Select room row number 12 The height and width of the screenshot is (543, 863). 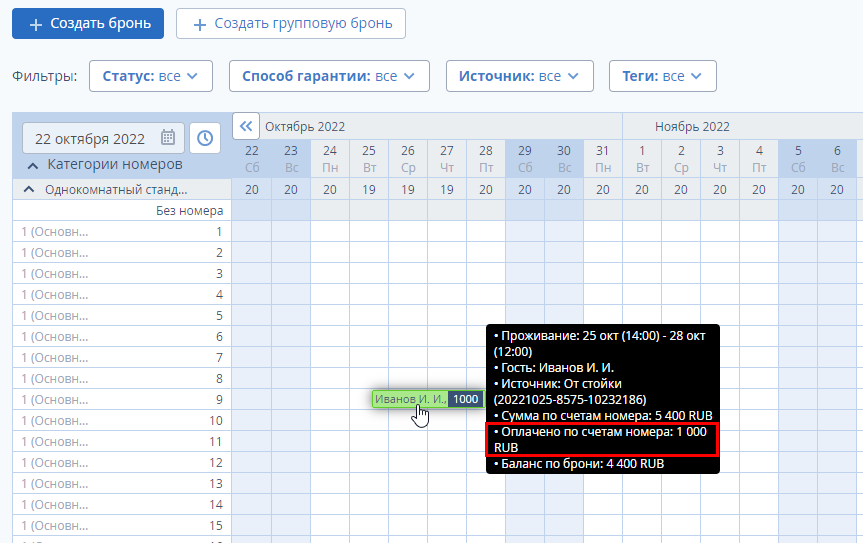[x=122, y=463]
